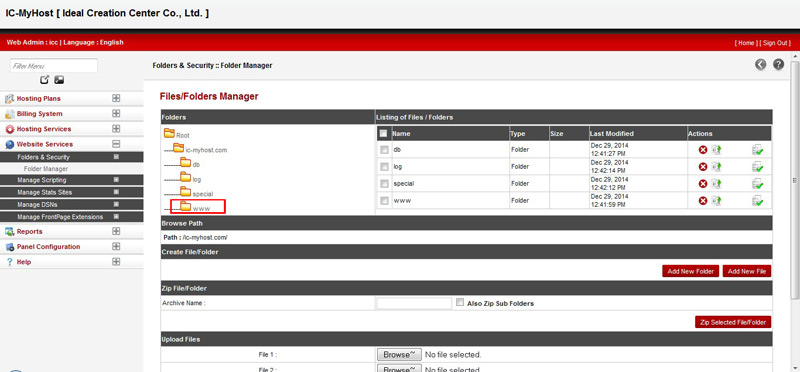This screenshot has height=372, width=800.
Task: Click the 'www' name in file listing
Action: [402, 201]
